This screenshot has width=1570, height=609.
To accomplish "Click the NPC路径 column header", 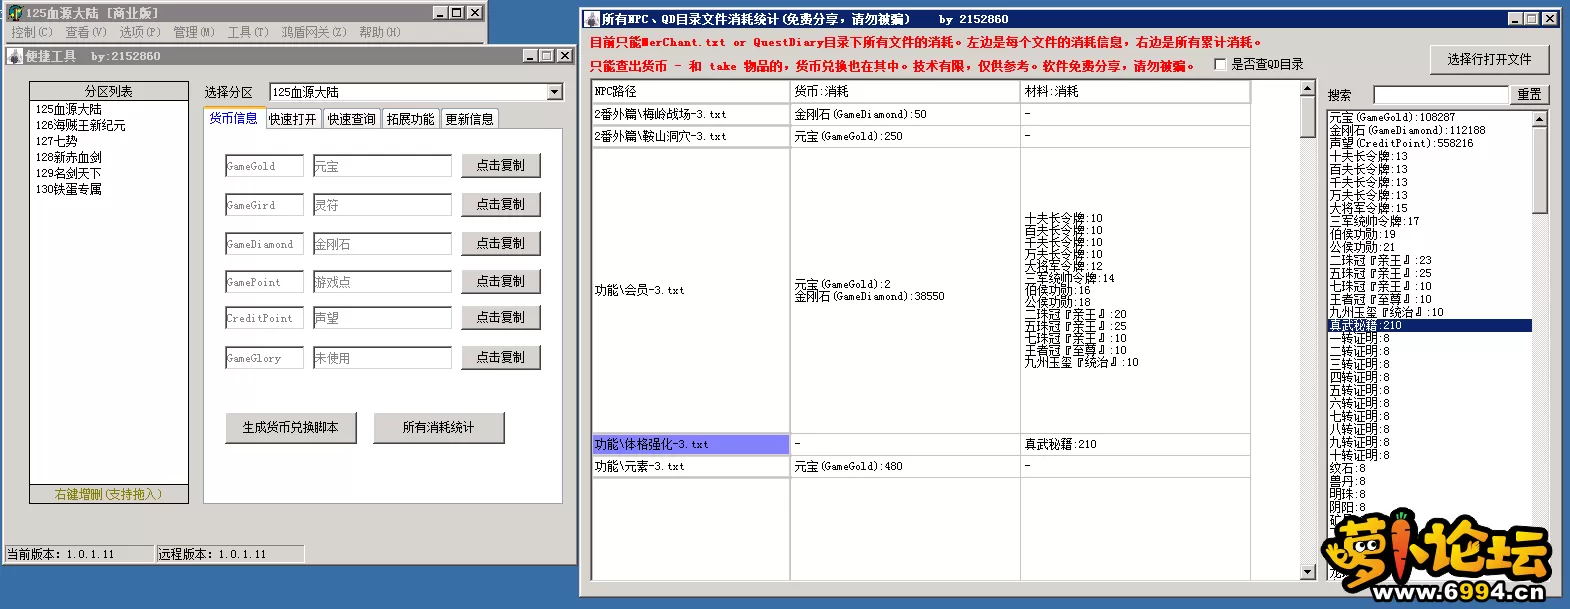I will click(x=691, y=91).
